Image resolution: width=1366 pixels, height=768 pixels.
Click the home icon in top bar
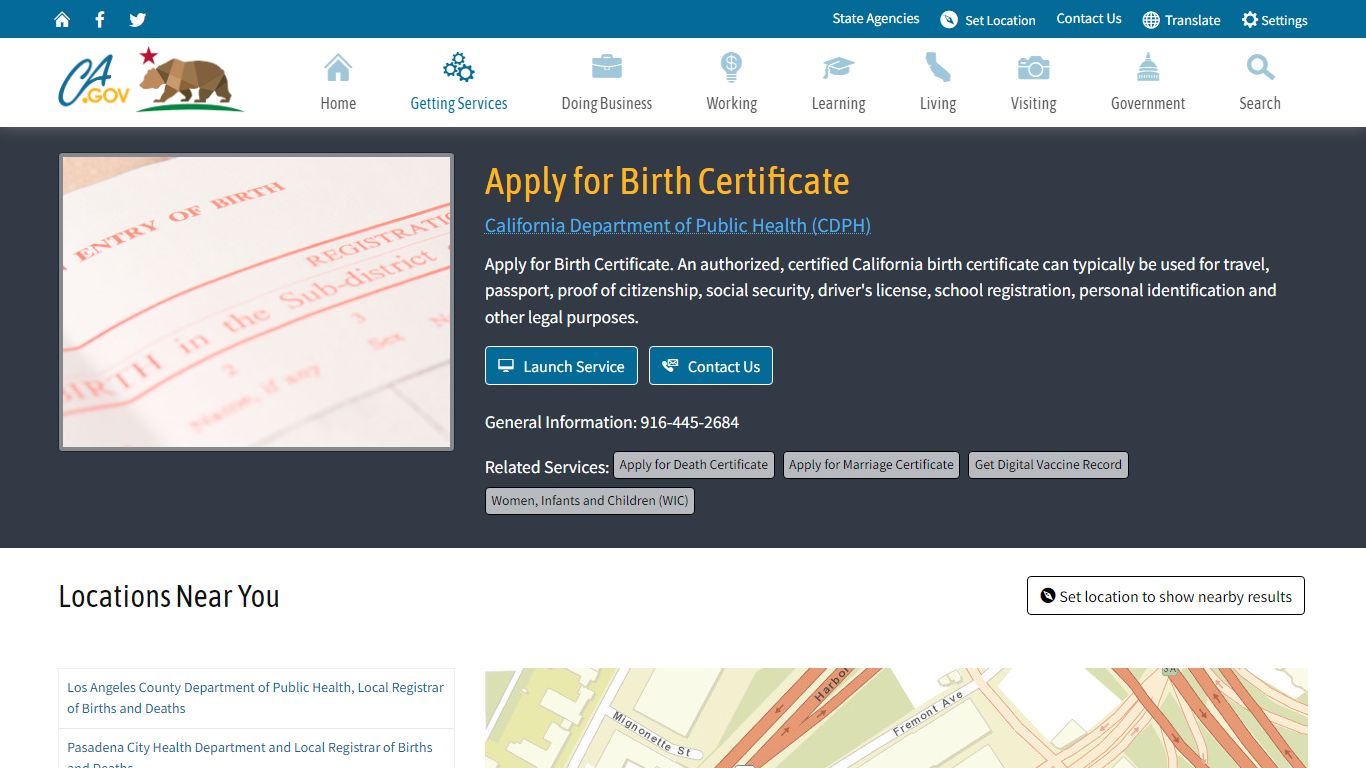tap(62, 19)
